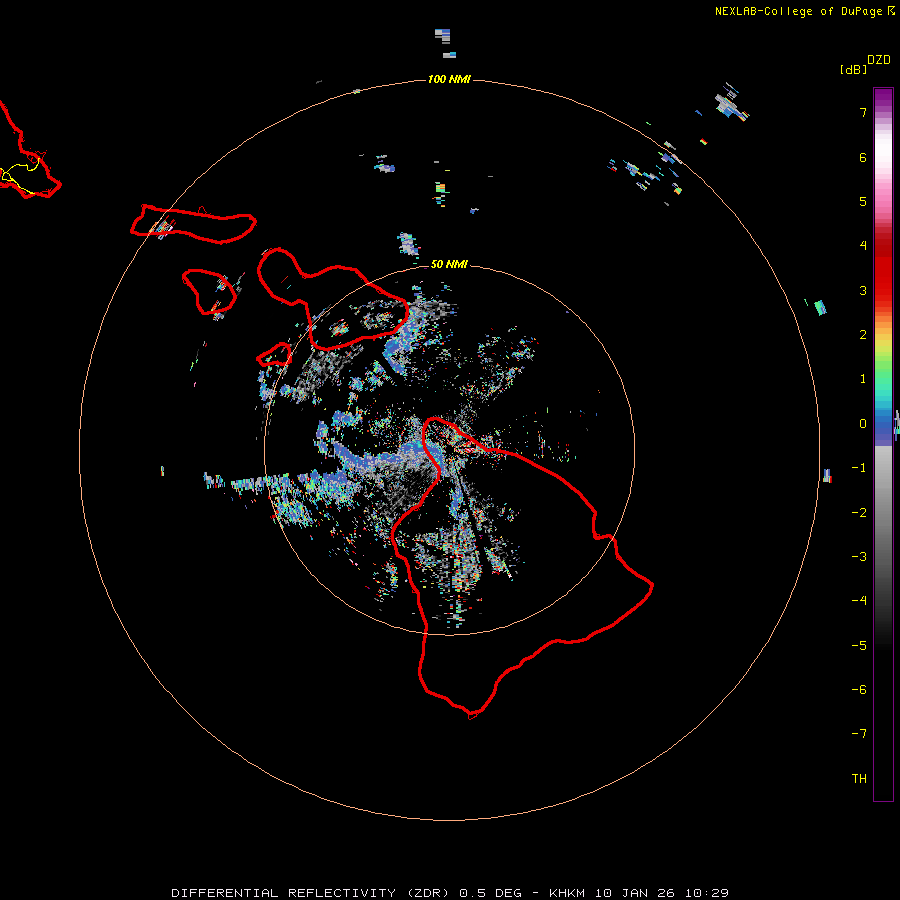
Task: Click the -3 value on the color scale
Action: point(859,557)
